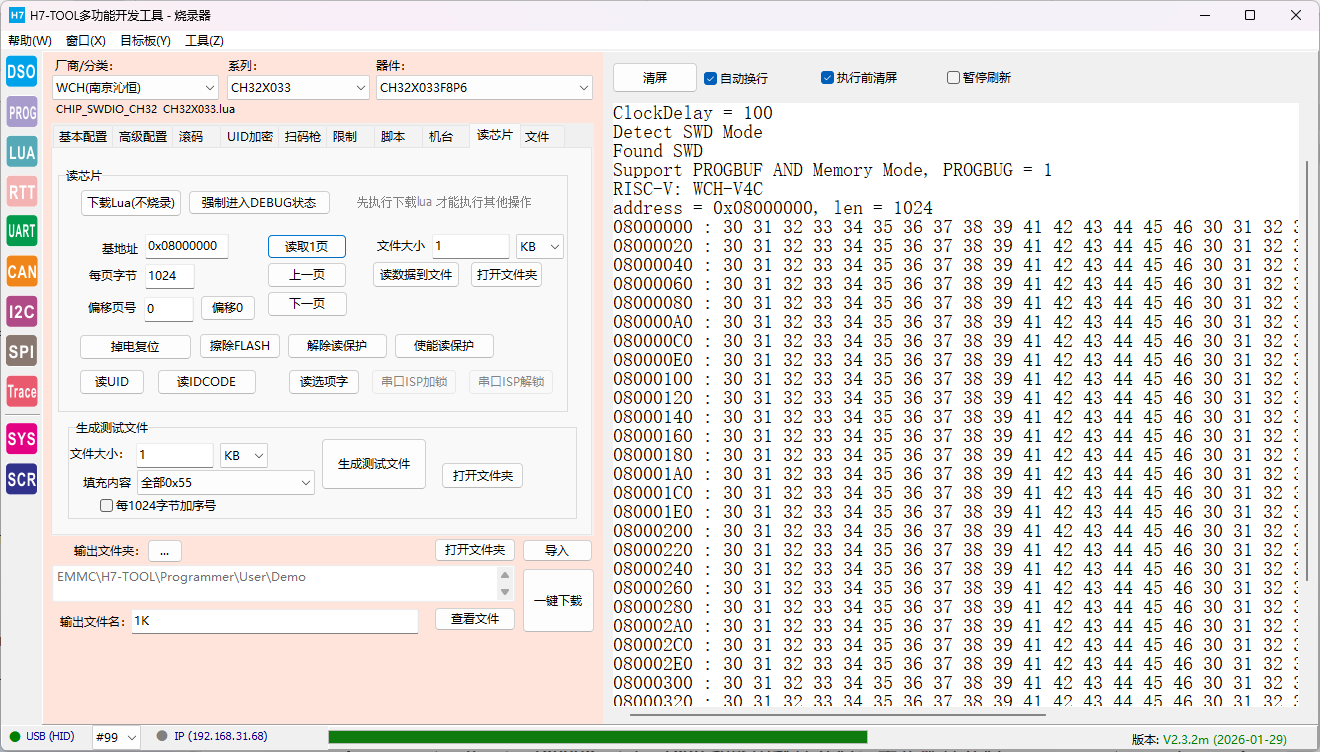Click 强制进入DEBUG状态 button
This screenshot has height=752, width=1320.
click(x=259, y=202)
